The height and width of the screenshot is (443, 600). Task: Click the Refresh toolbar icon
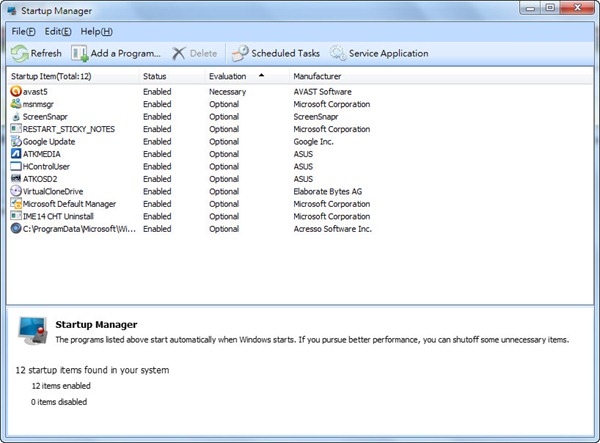point(20,53)
